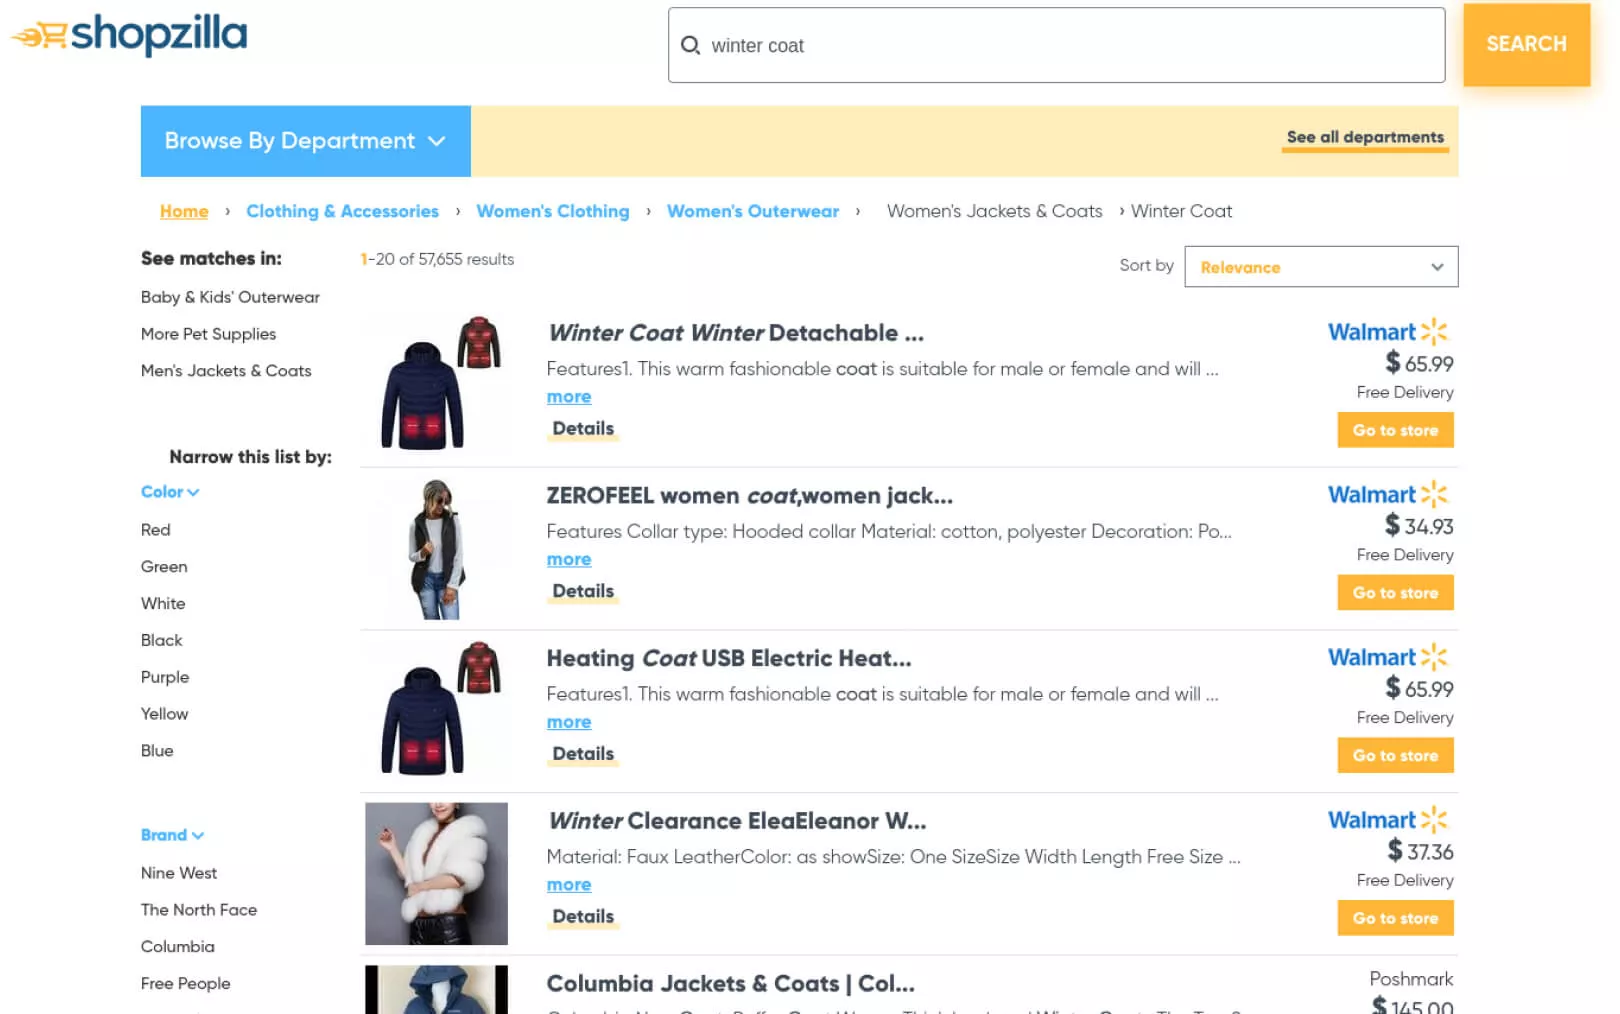Go to store for ZEROFEEL women coat
1620x1014 pixels.
click(1395, 593)
